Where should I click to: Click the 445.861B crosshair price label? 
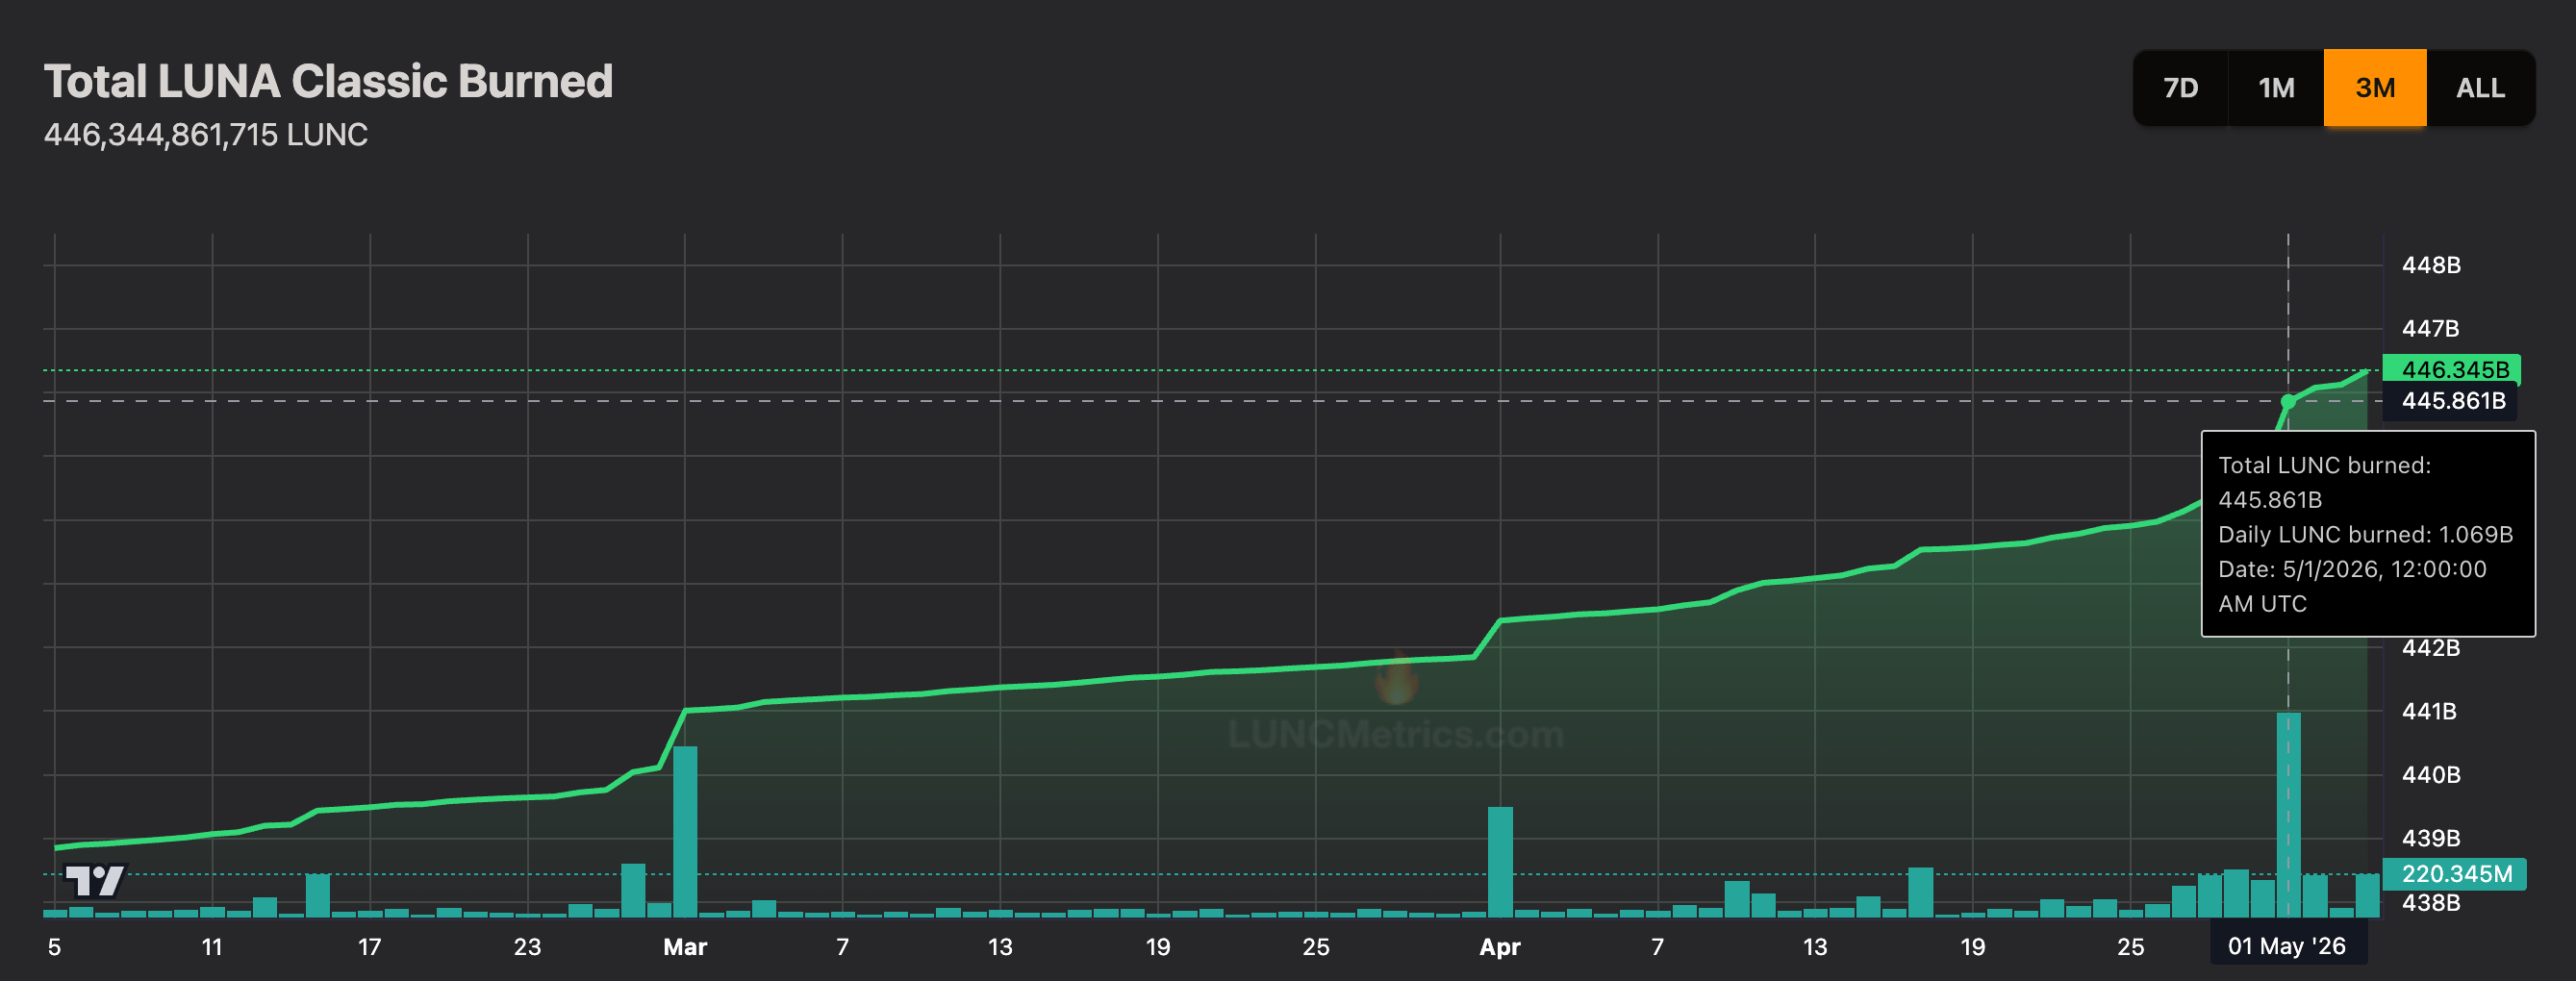point(2451,401)
